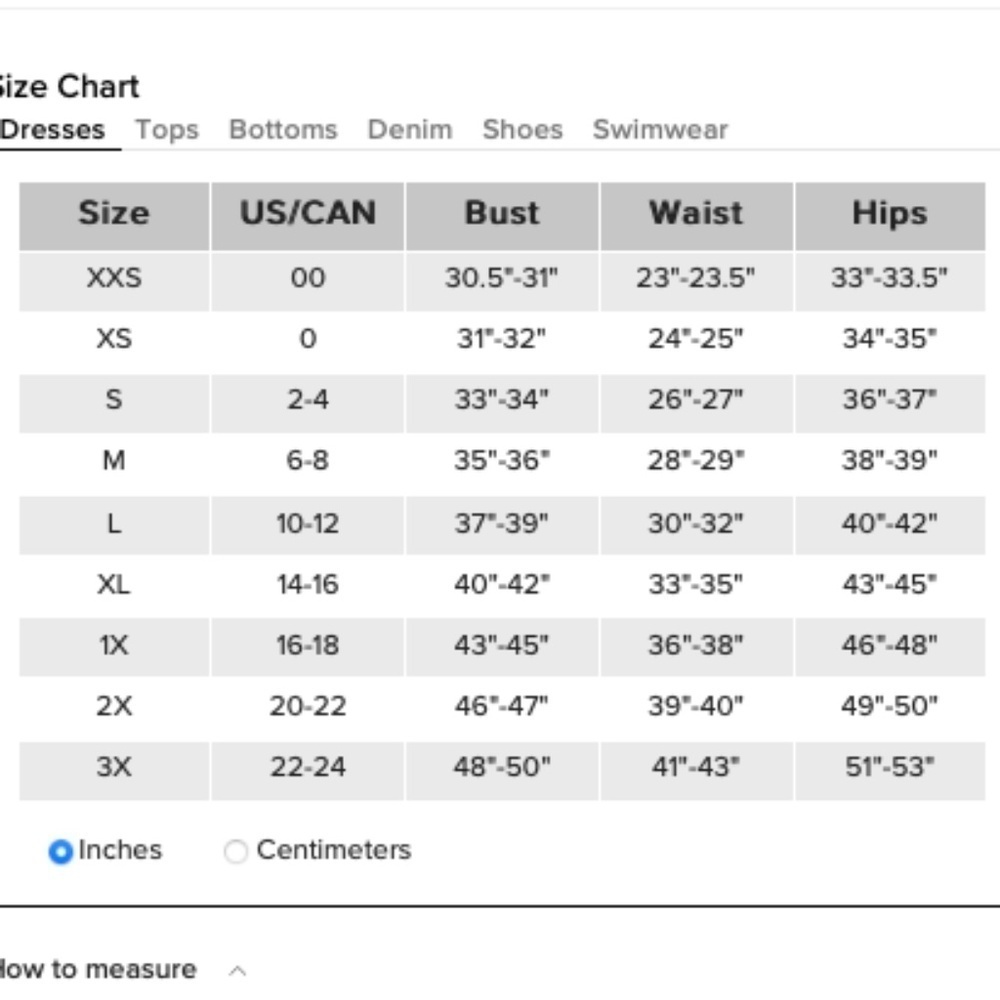Image resolution: width=1000 pixels, height=1000 pixels.
Task: Click the How to measure heading
Action: (98, 970)
